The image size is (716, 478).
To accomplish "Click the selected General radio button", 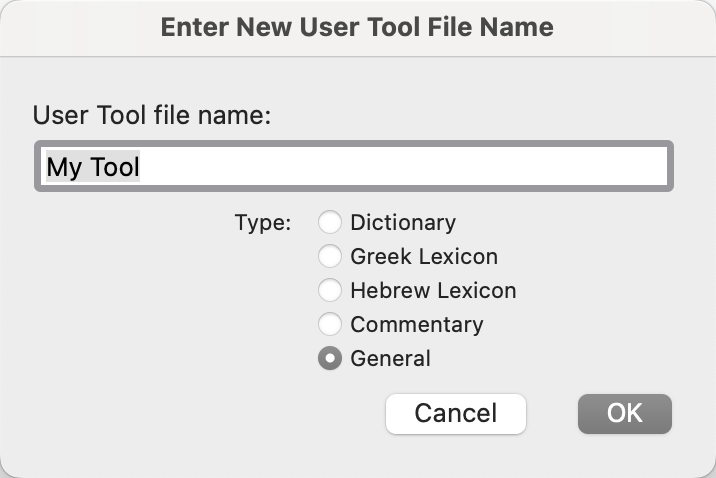I will pyautogui.click(x=330, y=358).
